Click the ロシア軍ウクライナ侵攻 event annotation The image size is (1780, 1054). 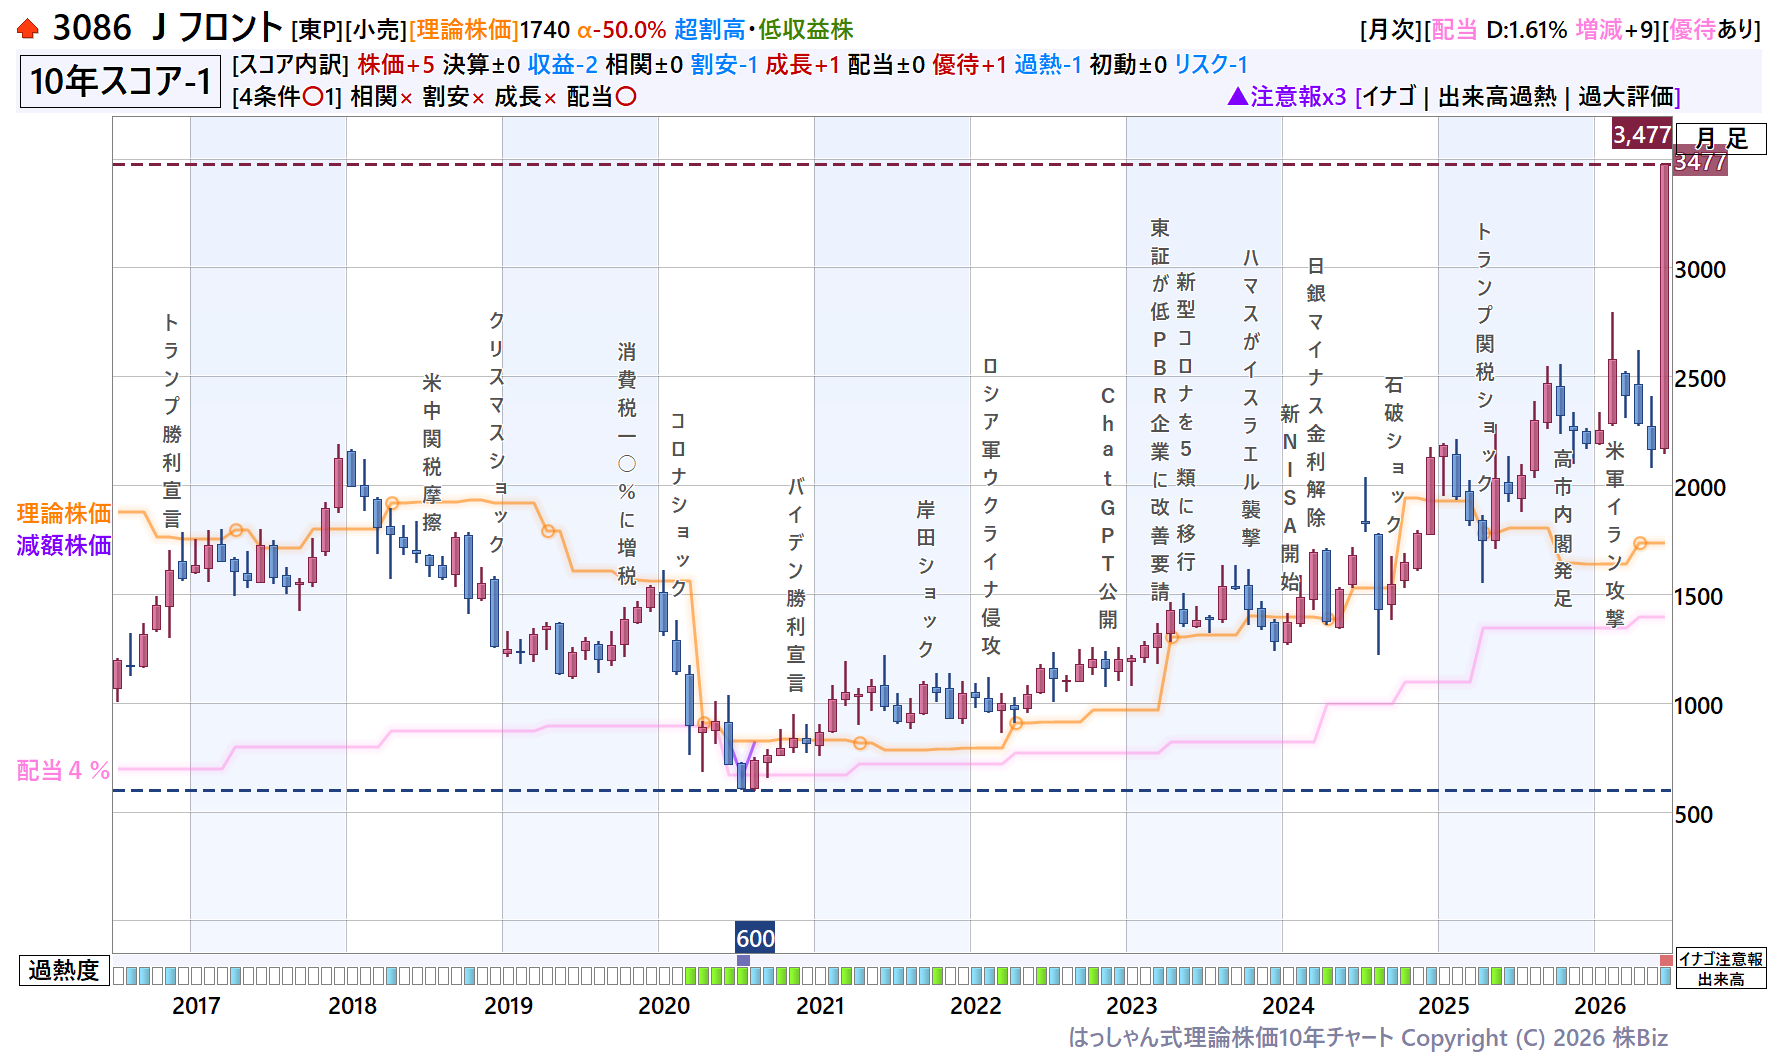pos(991,506)
